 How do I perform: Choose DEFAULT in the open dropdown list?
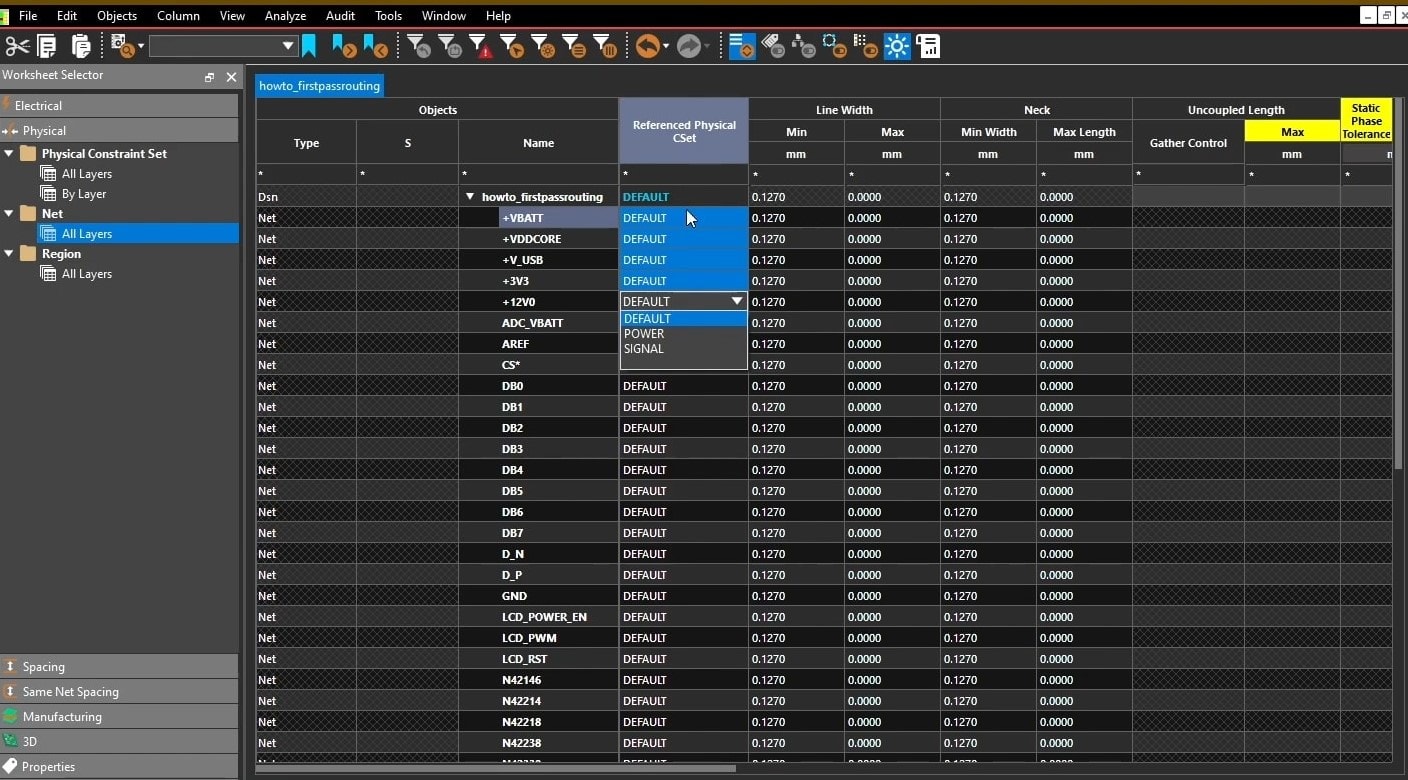(683, 319)
